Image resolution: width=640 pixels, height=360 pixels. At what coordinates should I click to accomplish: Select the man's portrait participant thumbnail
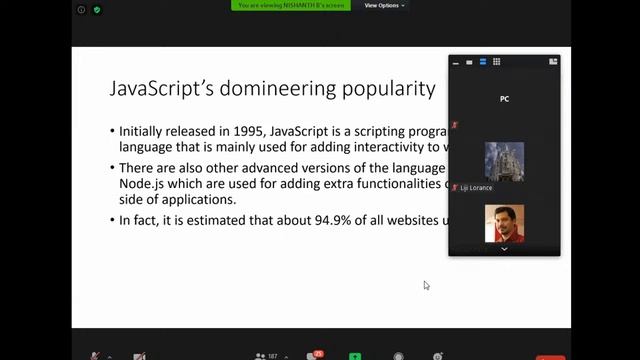(504, 224)
